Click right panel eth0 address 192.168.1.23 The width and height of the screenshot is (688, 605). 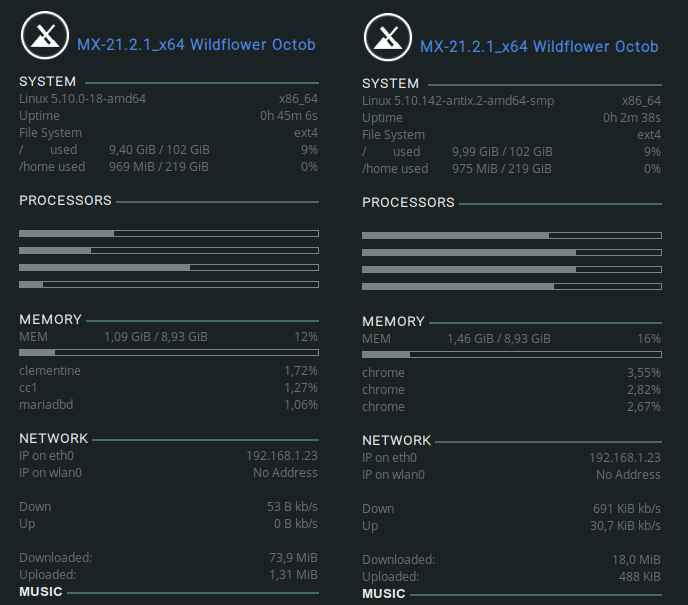click(625, 458)
